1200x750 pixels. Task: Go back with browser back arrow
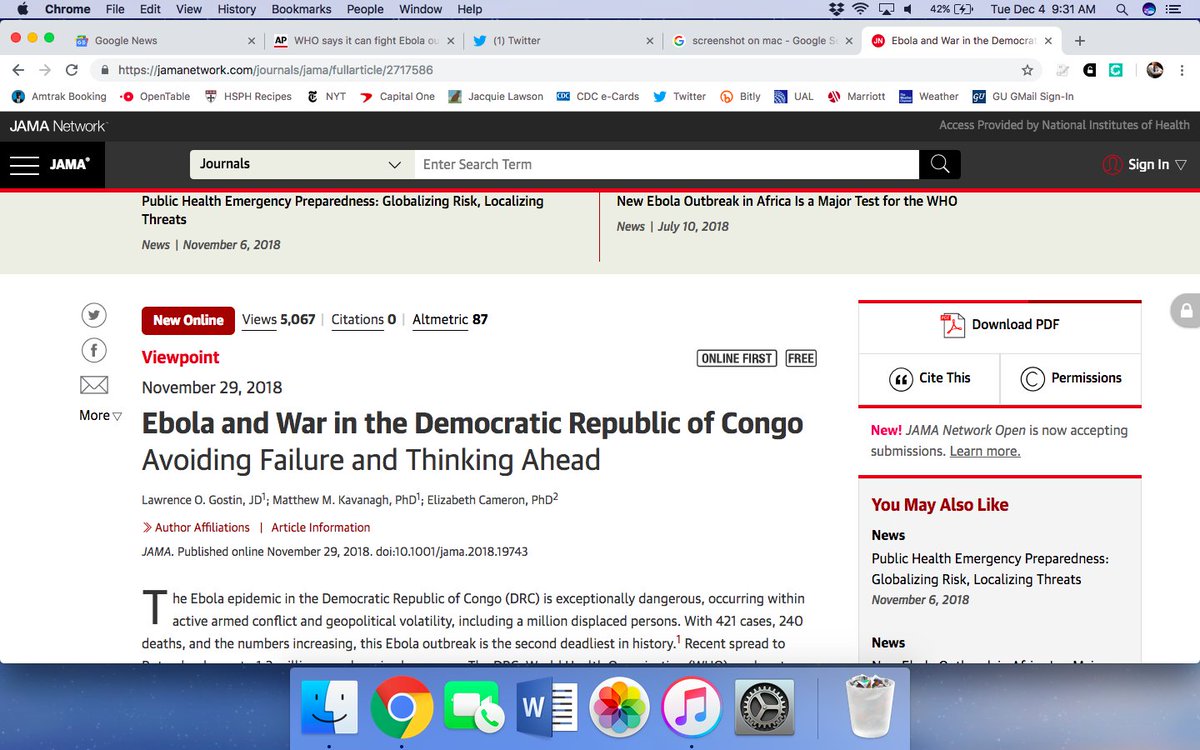coord(19,70)
